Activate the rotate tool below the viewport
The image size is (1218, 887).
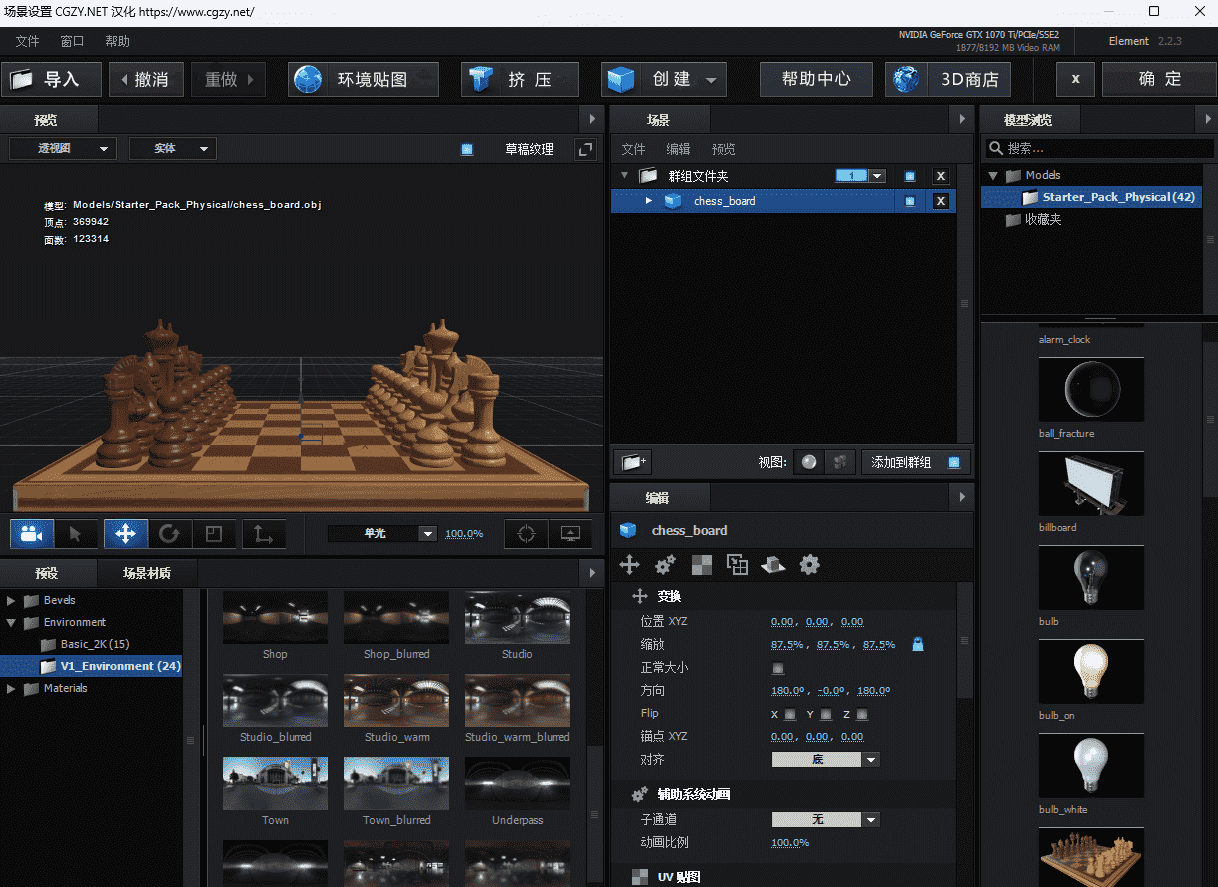pyautogui.click(x=170, y=533)
